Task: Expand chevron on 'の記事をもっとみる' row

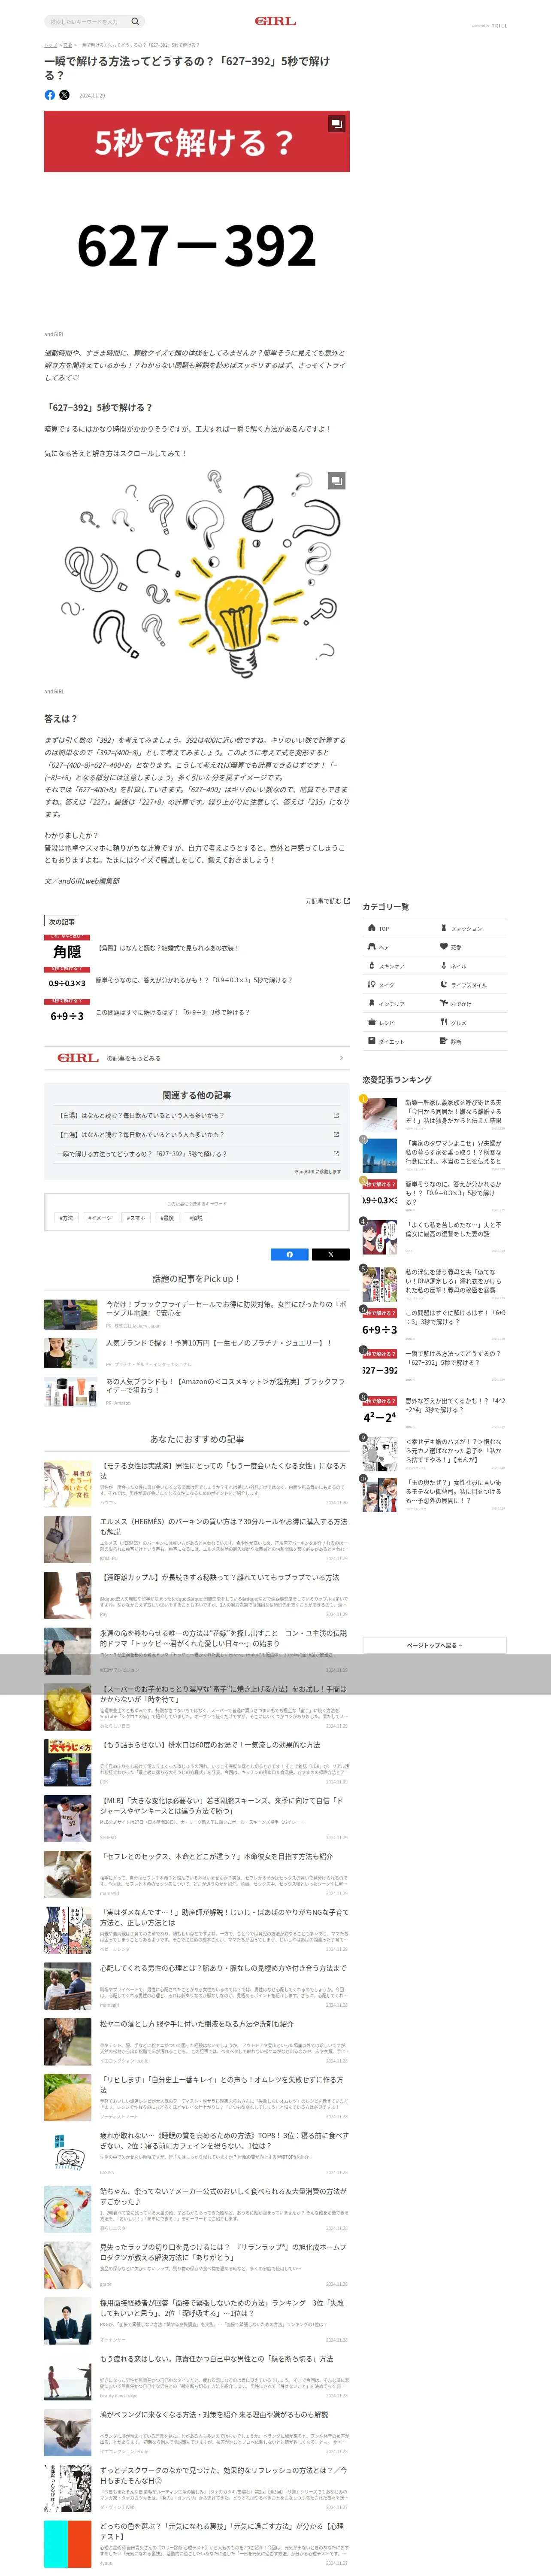Action: point(341,1058)
